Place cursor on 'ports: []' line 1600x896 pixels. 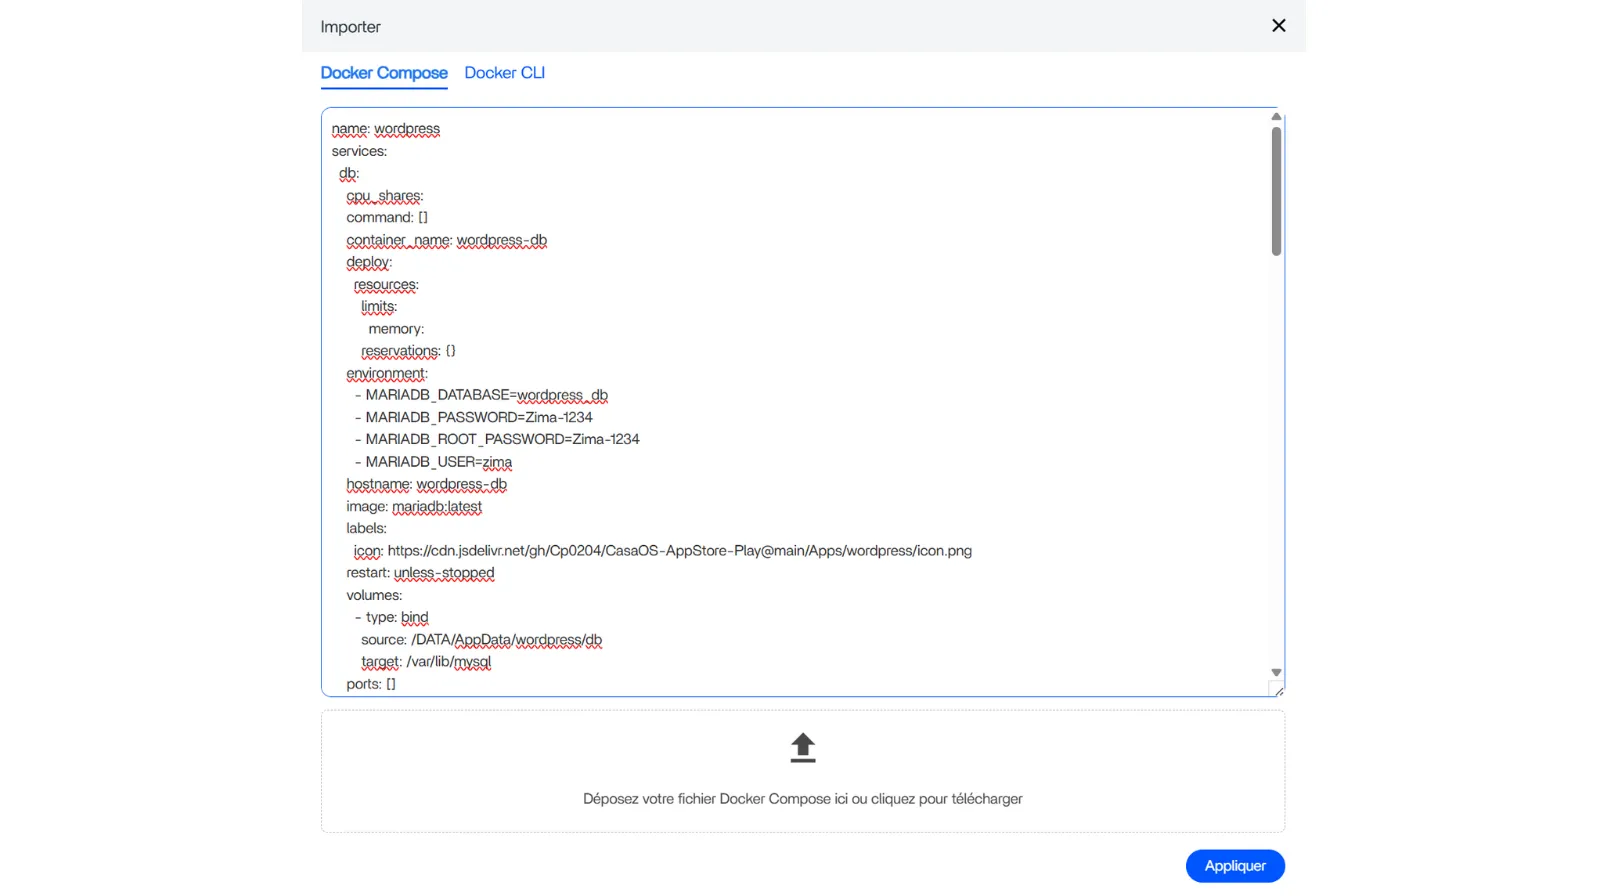click(371, 684)
